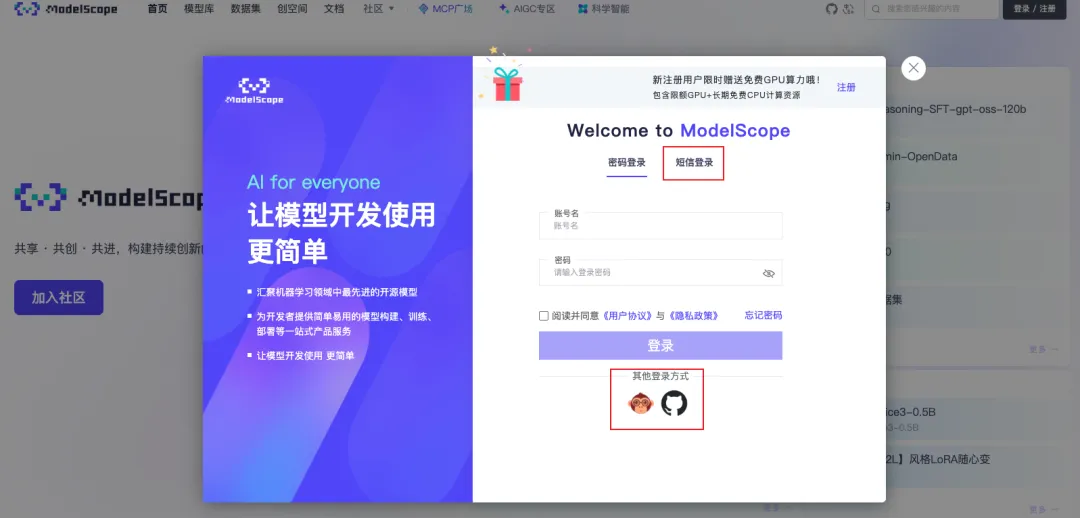
Task: Click the '其他登录方式' label
Action: click(x=661, y=376)
